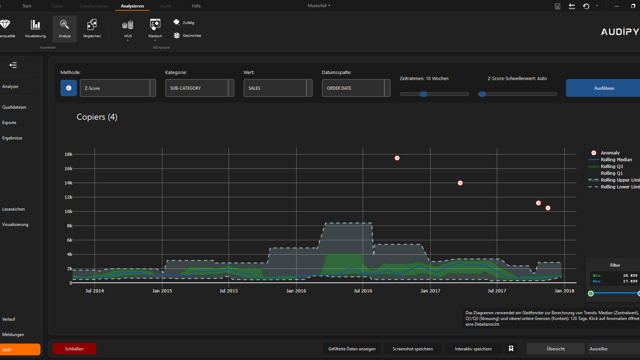
Task: Open the Vergleichen compare tool
Action: pos(92,29)
